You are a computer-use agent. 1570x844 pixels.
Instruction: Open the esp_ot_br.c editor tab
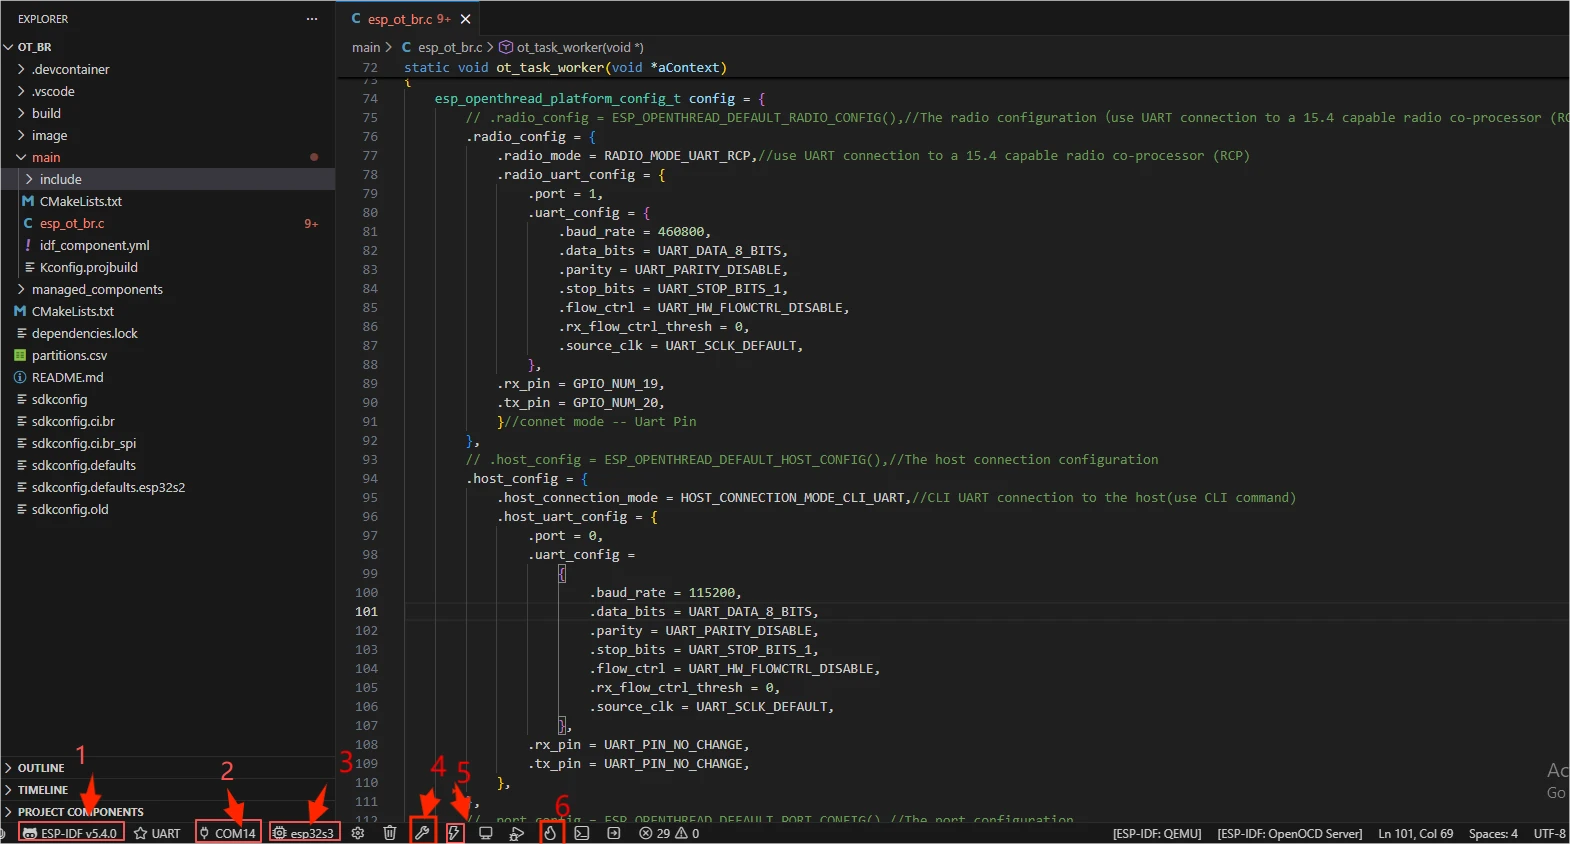(x=399, y=19)
